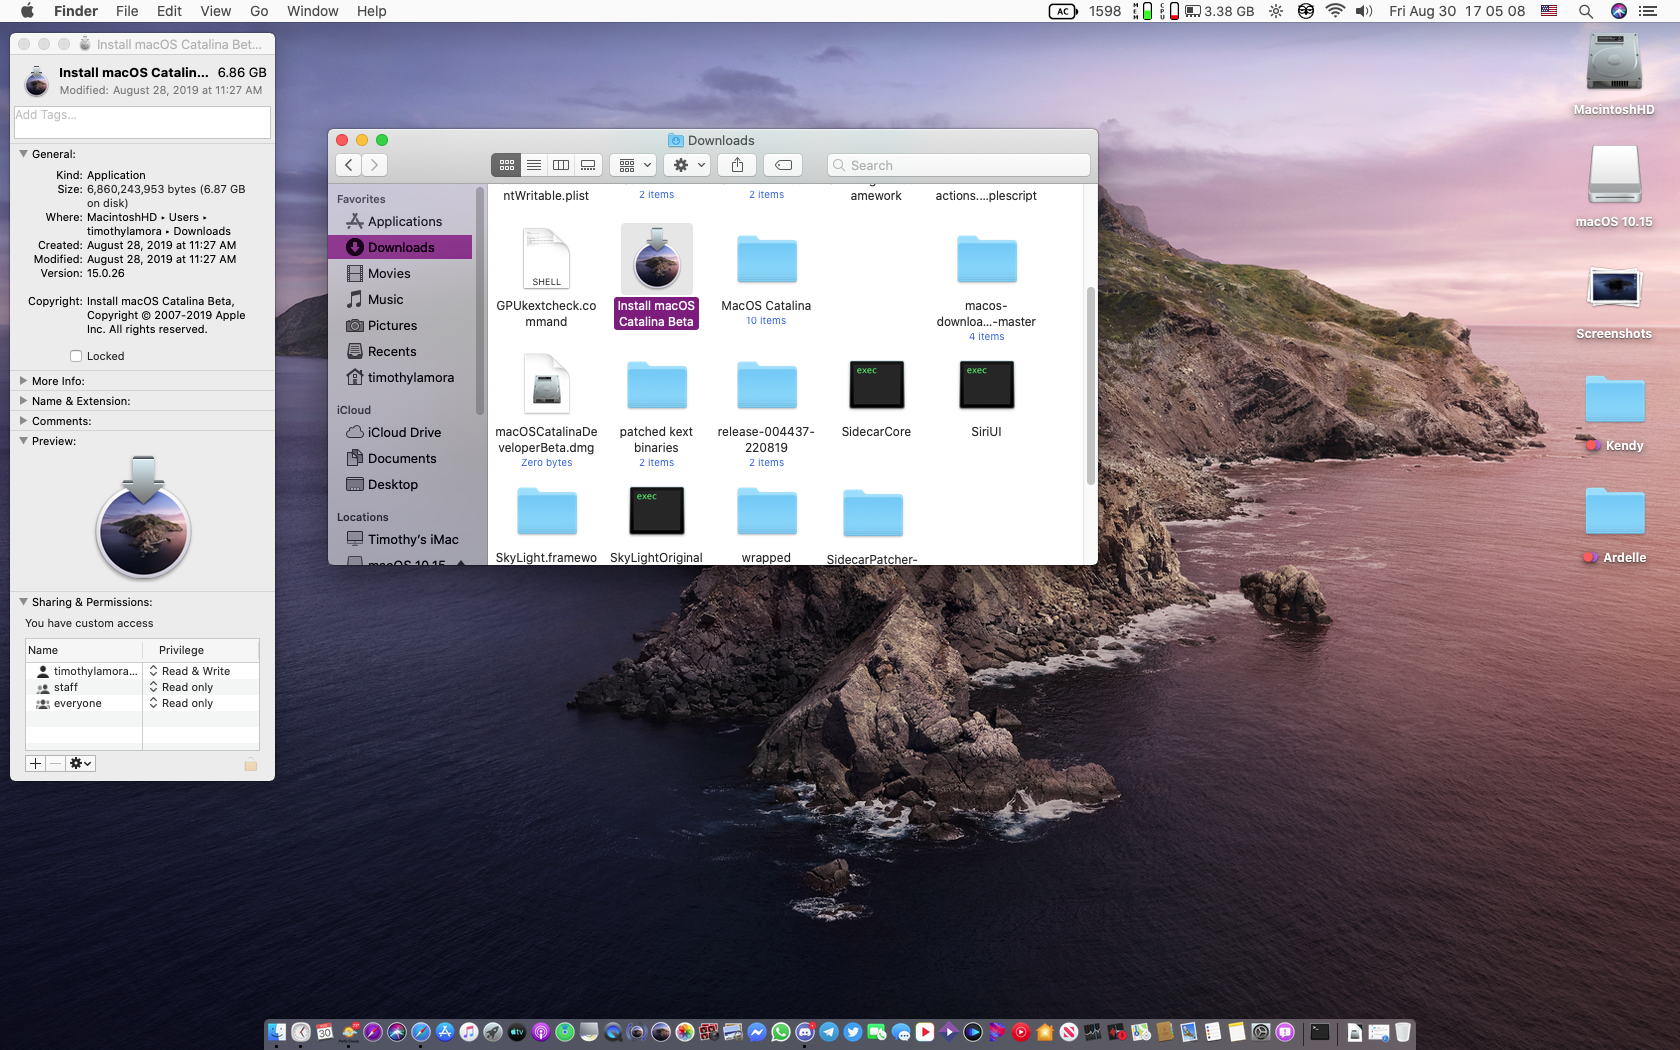Click the lock icon in Sharing & Permissions
1680x1050 pixels.
[251, 765]
